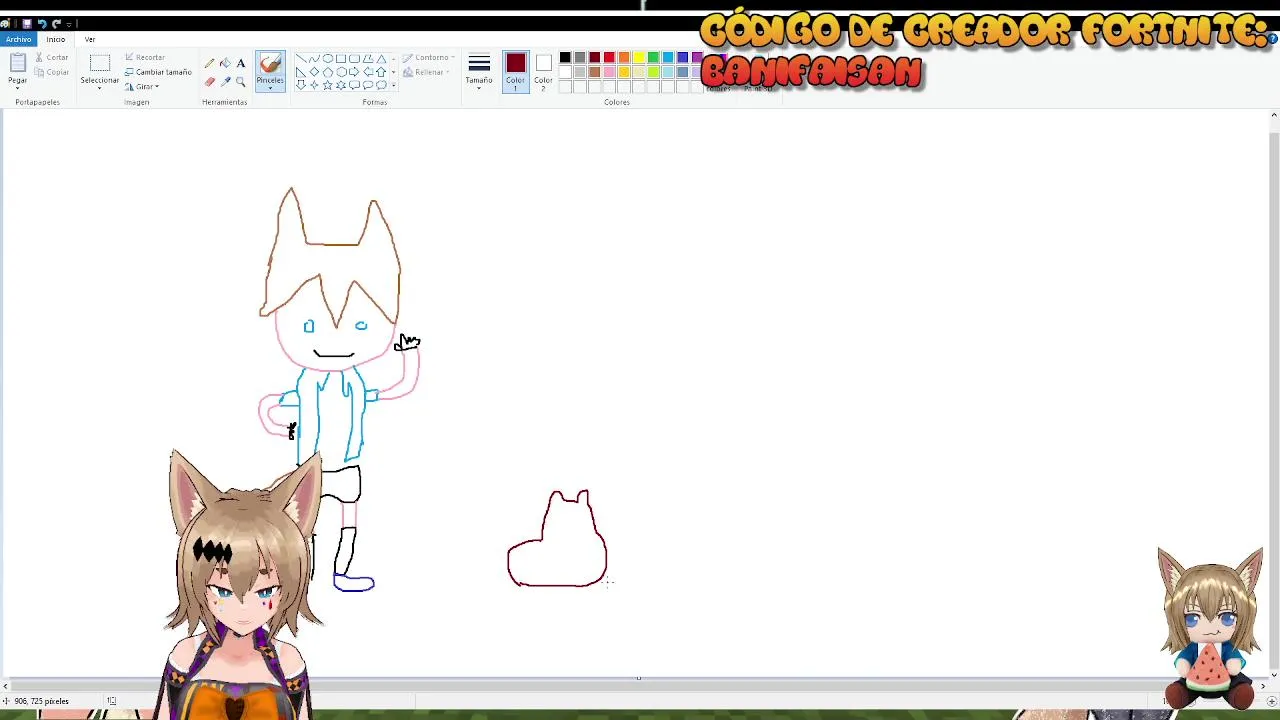Screen dimensions: 1280x720
Task: Choose the four-point star shape
Action: tap(314, 85)
